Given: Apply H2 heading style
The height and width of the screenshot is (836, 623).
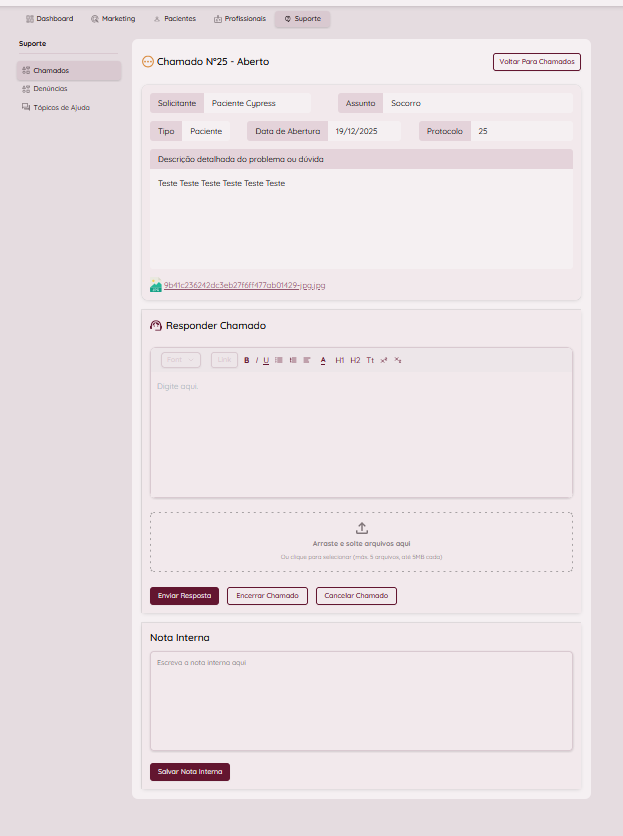Looking at the screenshot, I should pos(355,360).
